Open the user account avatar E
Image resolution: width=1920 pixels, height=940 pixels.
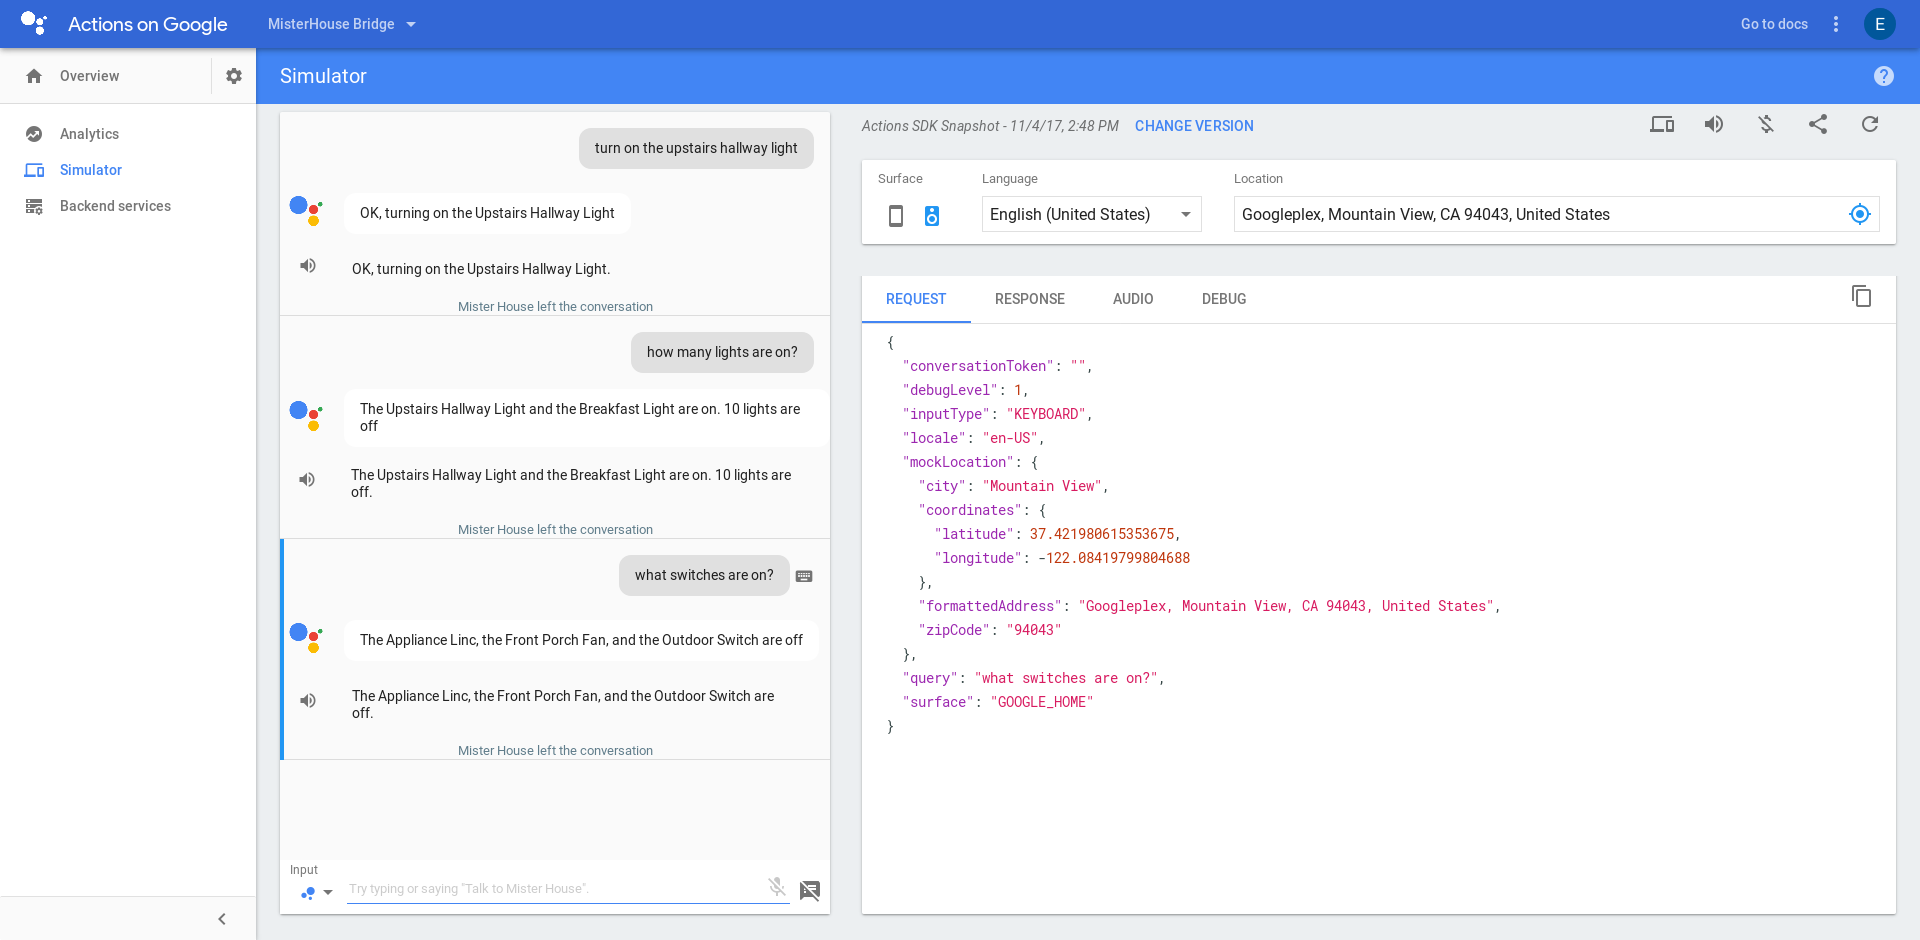pos(1880,24)
